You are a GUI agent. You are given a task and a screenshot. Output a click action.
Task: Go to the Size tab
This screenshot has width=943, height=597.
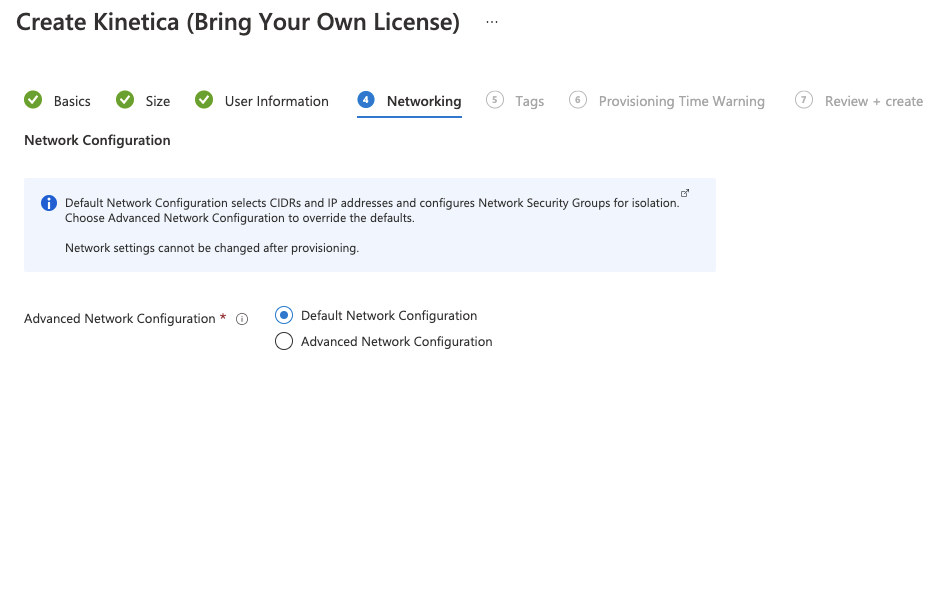coord(158,101)
